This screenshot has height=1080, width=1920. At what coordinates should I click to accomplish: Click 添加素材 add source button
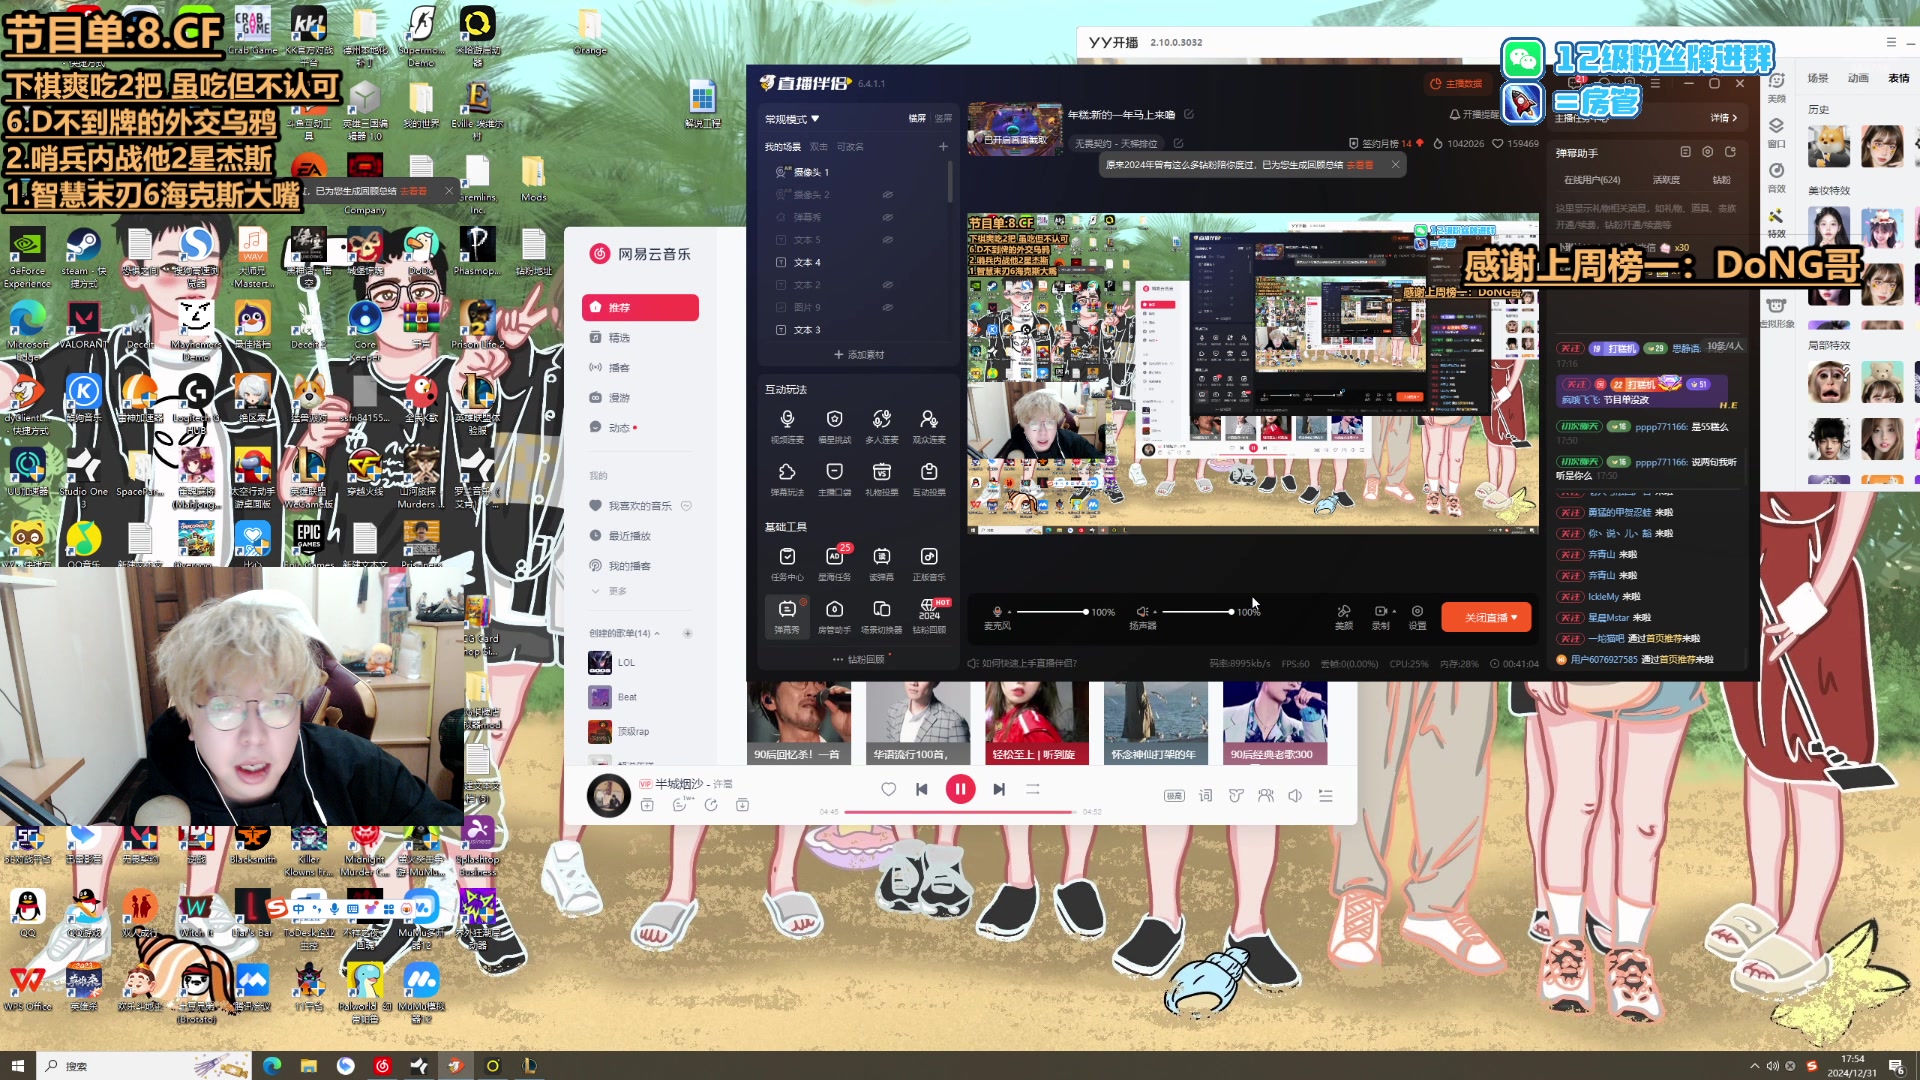(859, 355)
